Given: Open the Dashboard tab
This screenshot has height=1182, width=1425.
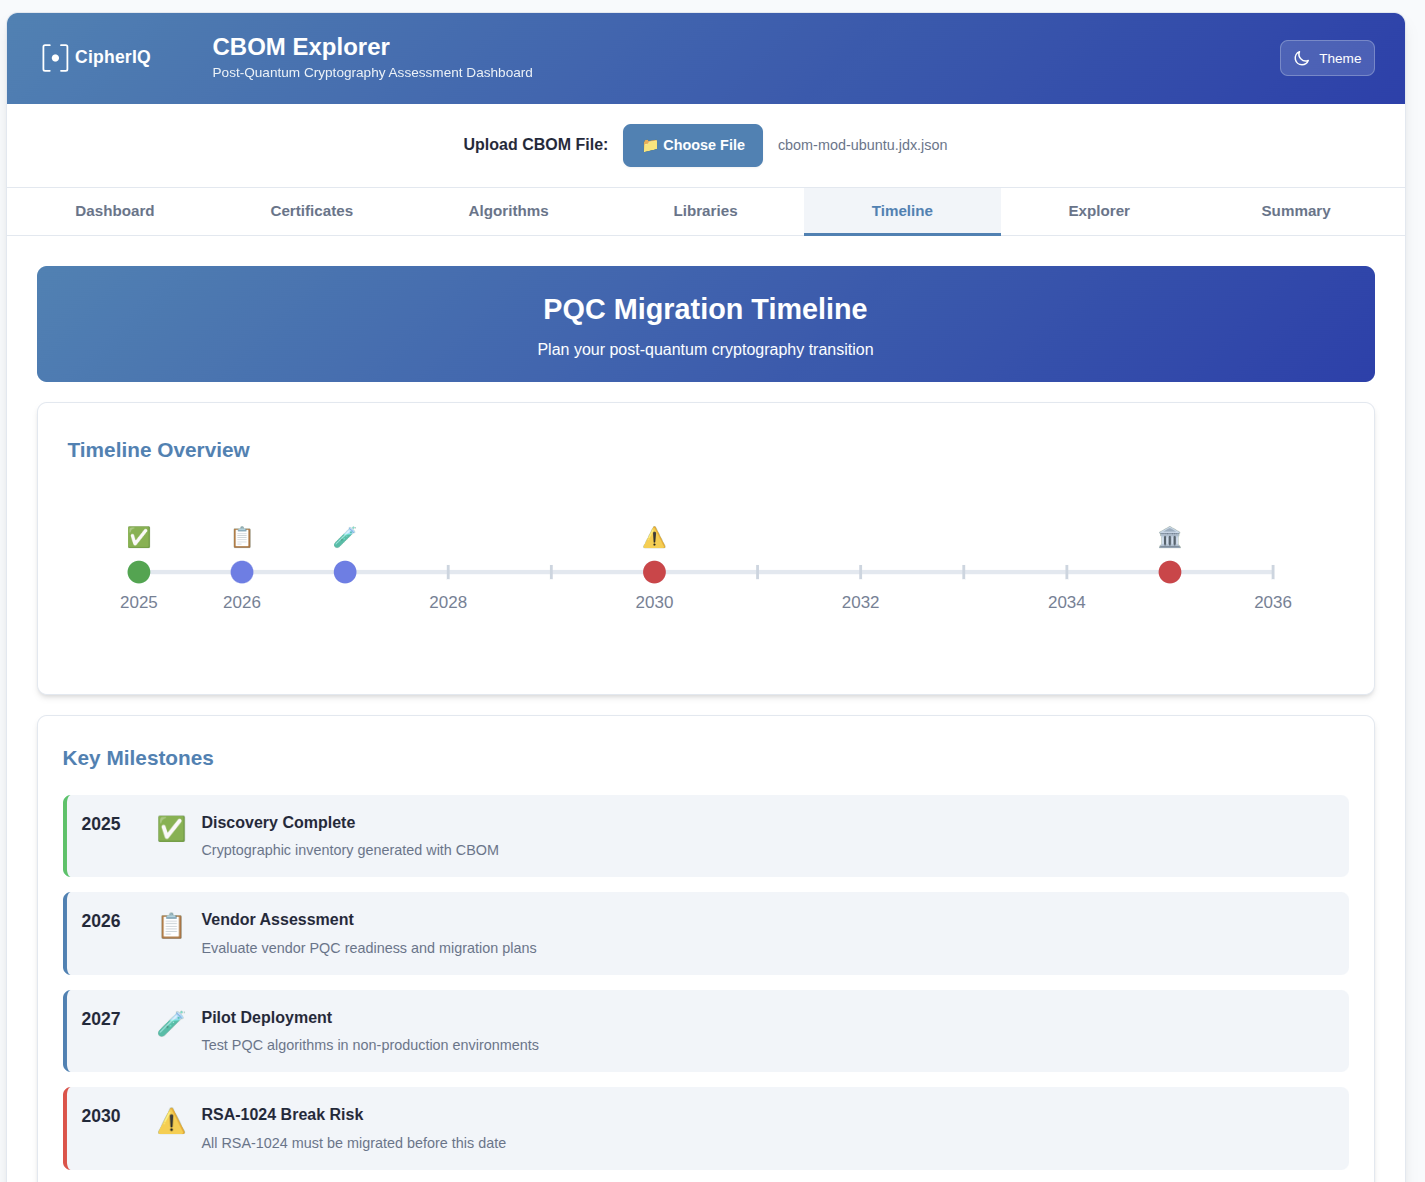Looking at the screenshot, I should (115, 211).
